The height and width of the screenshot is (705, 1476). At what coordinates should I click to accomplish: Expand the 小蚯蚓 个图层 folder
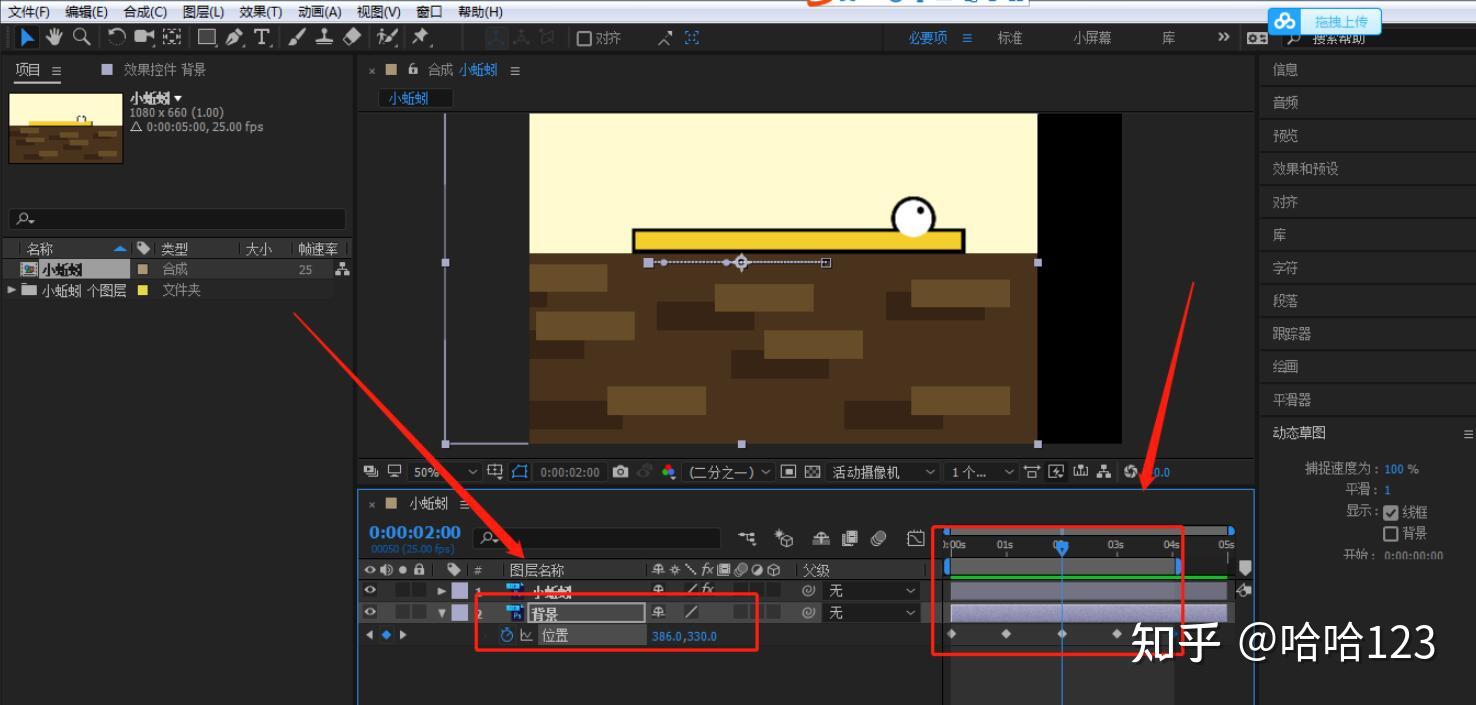point(12,290)
